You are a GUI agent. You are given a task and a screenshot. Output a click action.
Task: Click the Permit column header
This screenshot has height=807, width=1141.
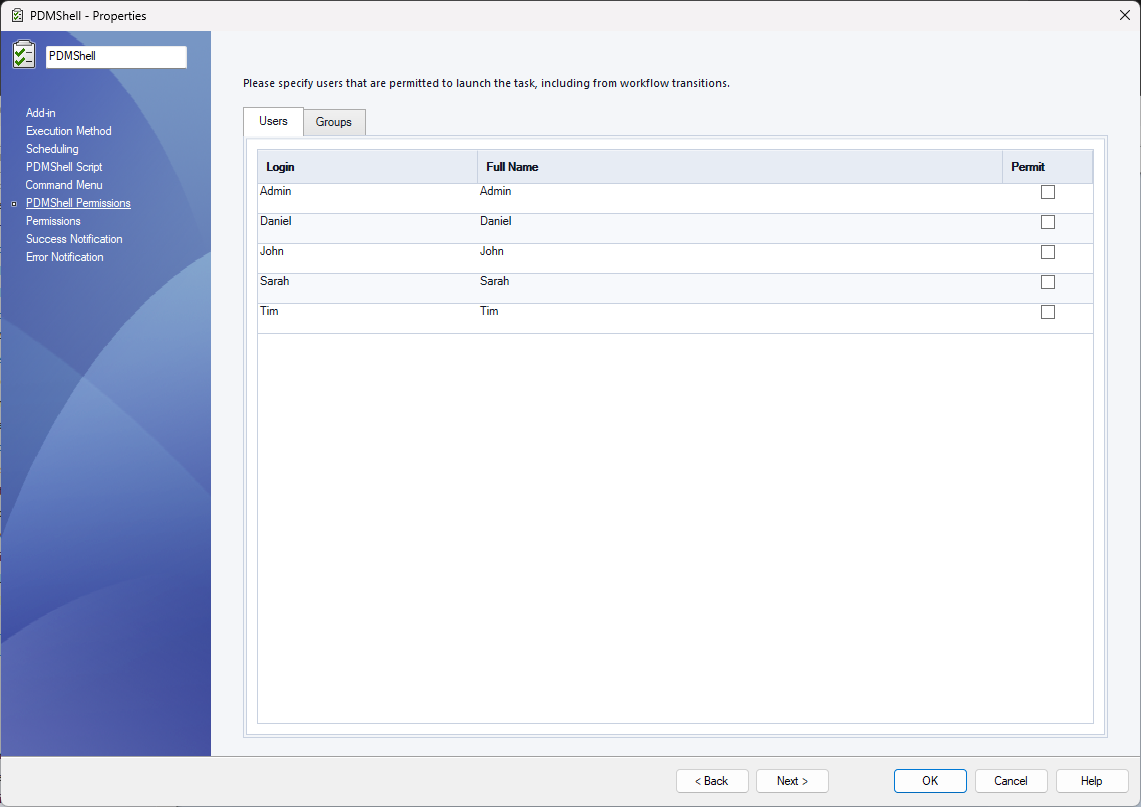1048,167
